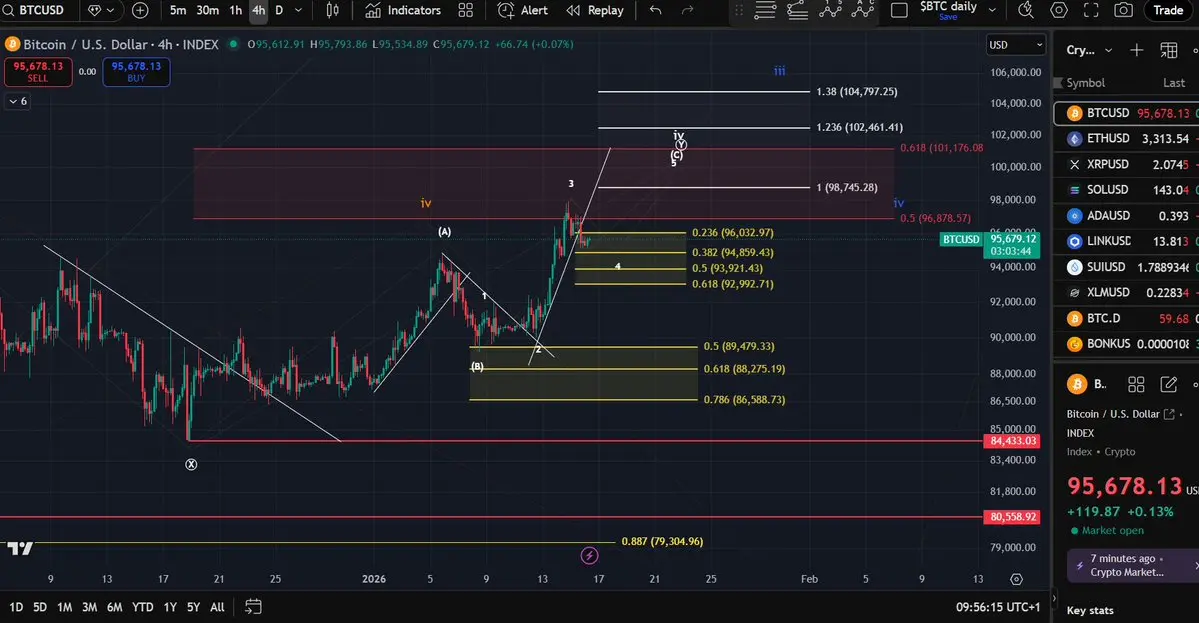Screen dimensions: 1199x623
Task: Open go-to-date calendar icon
Action: click(253, 607)
